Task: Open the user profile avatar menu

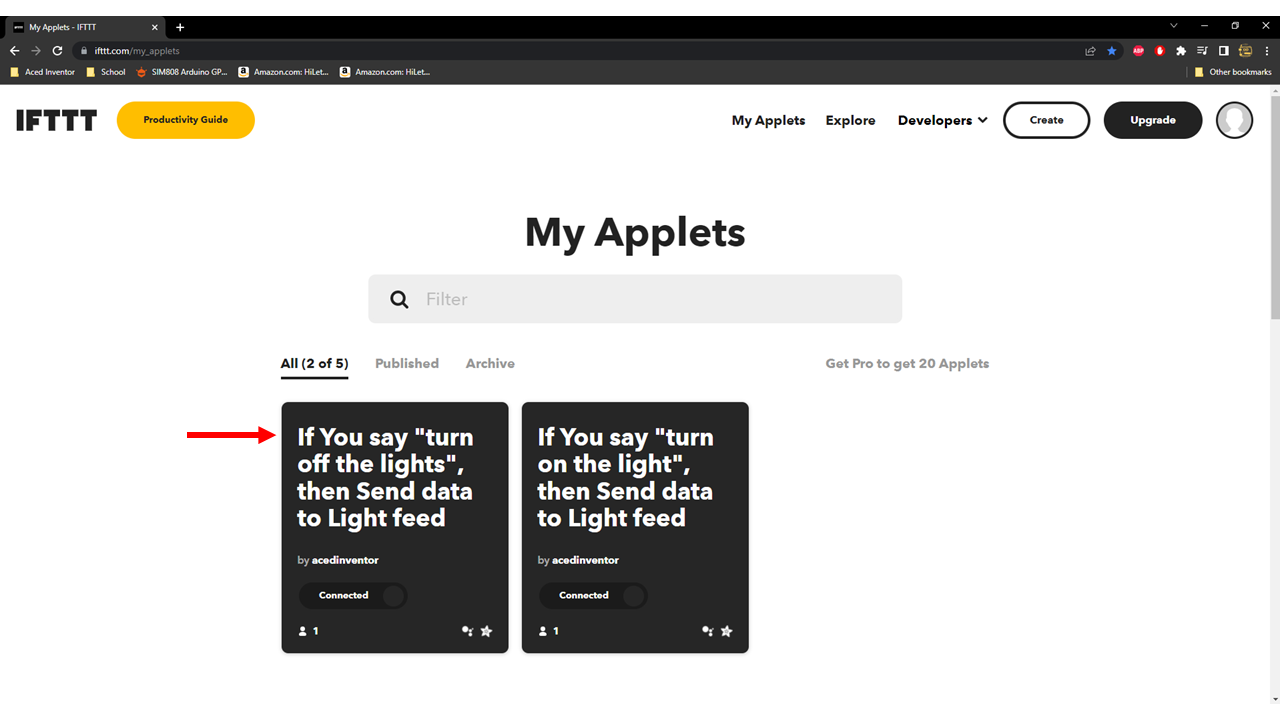Action: (x=1234, y=120)
